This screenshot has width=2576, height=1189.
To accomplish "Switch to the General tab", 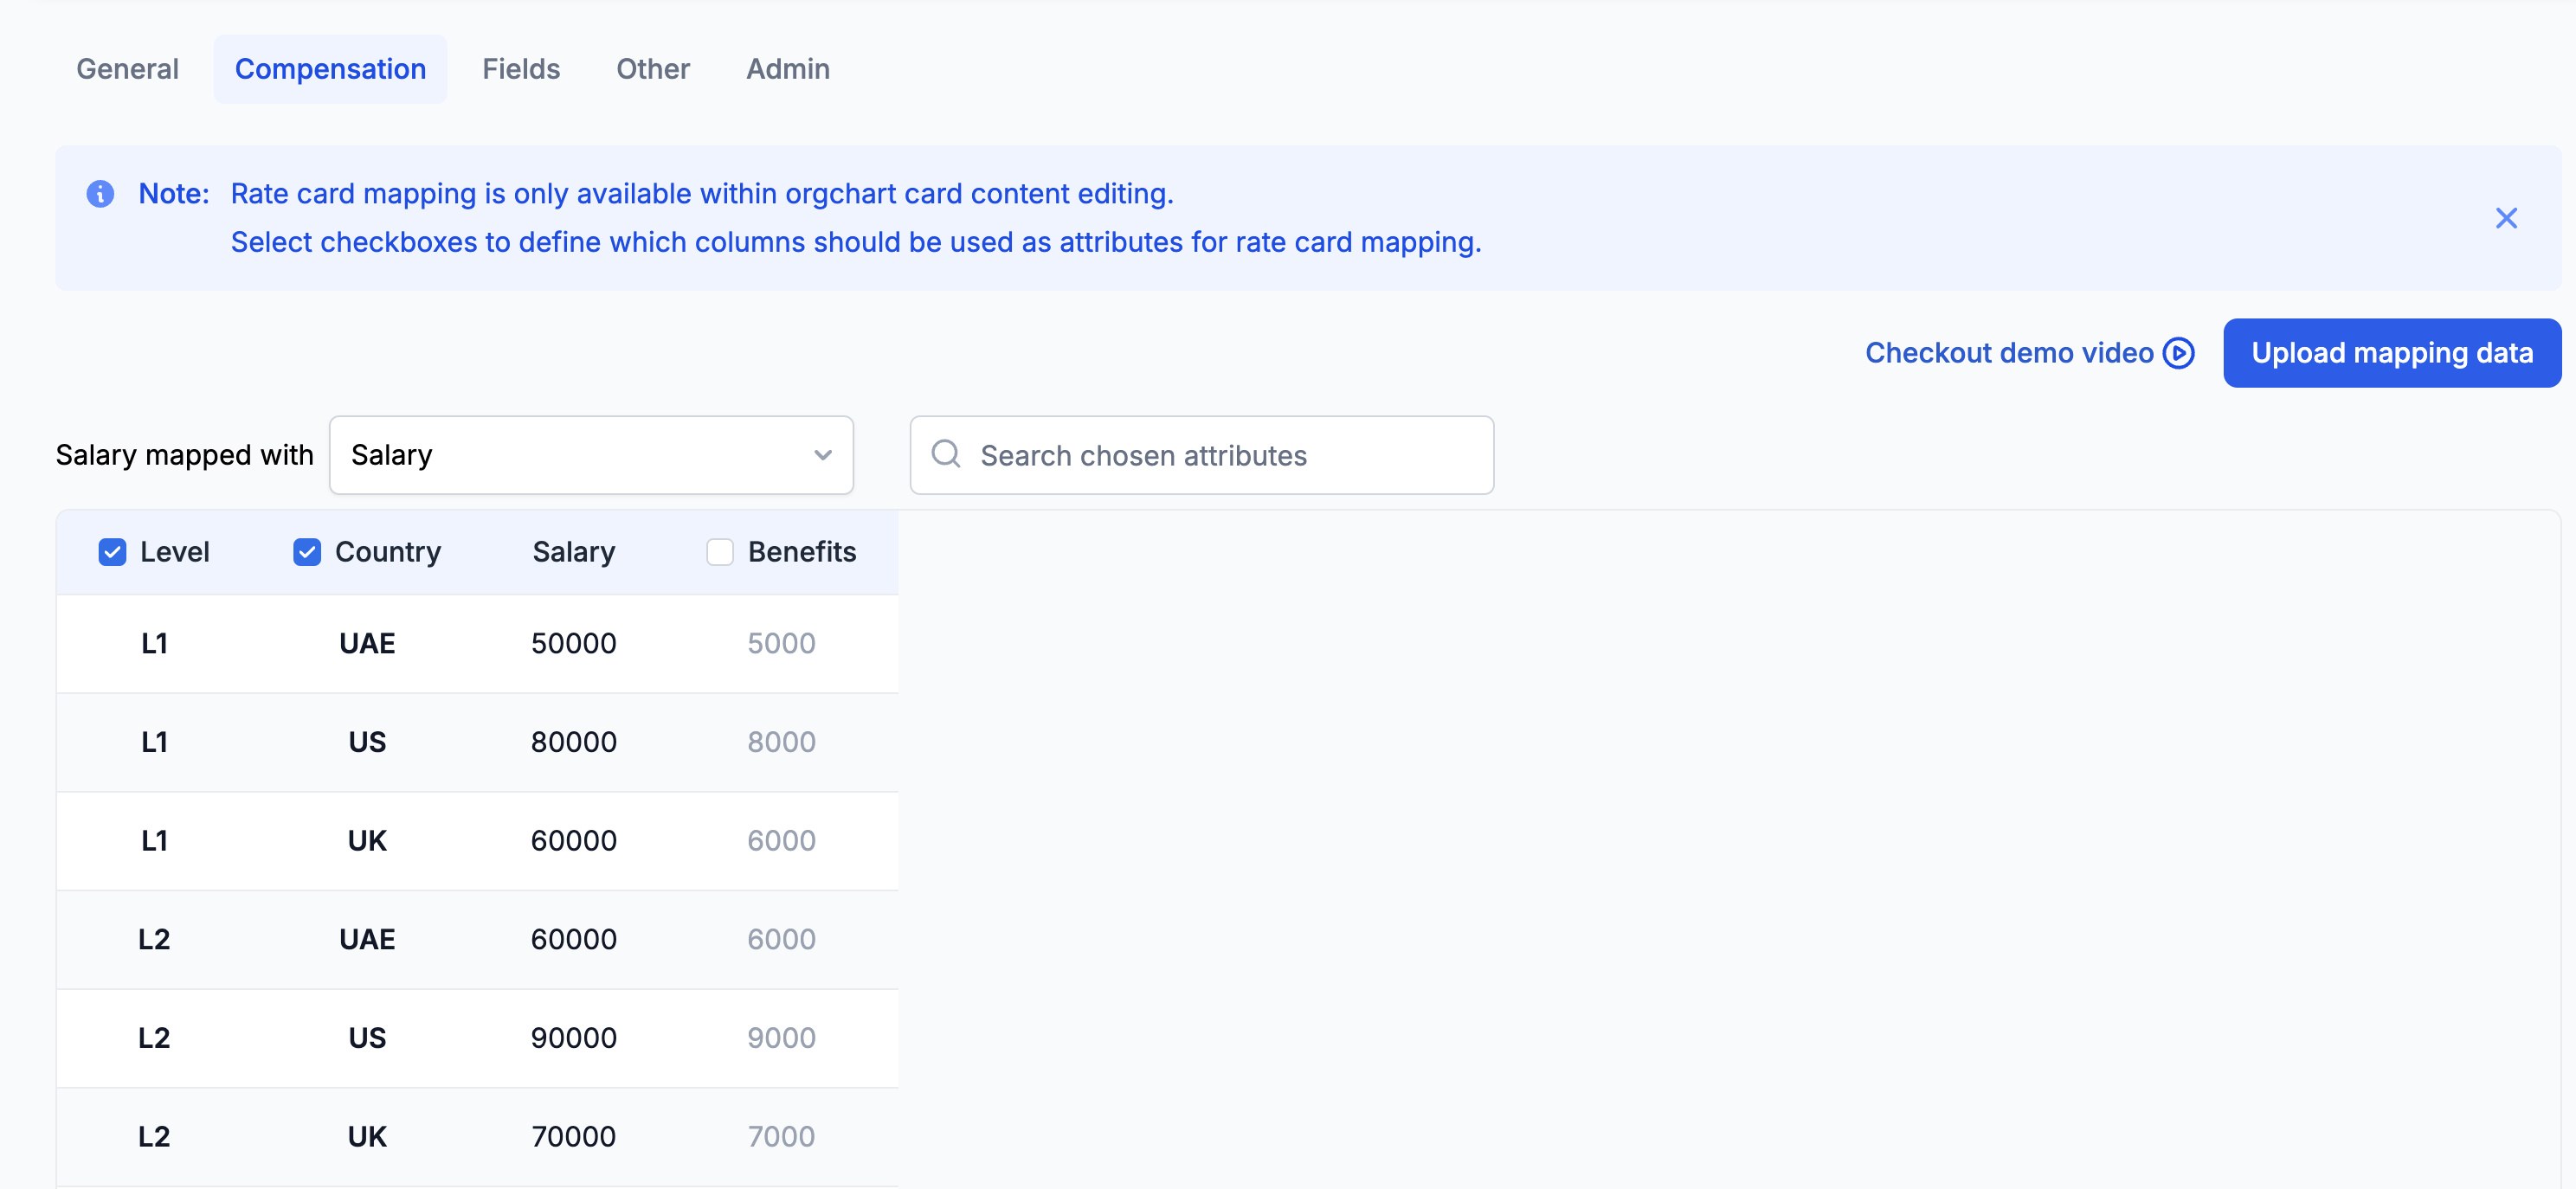I will coord(127,69).
